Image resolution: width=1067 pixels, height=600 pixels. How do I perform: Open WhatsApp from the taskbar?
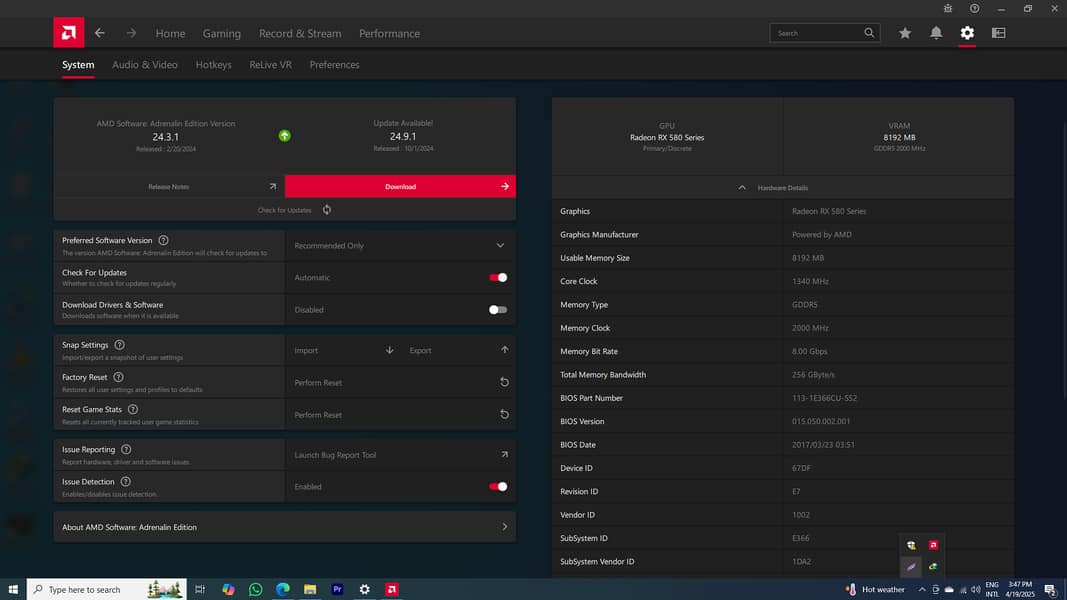point(255,589)
